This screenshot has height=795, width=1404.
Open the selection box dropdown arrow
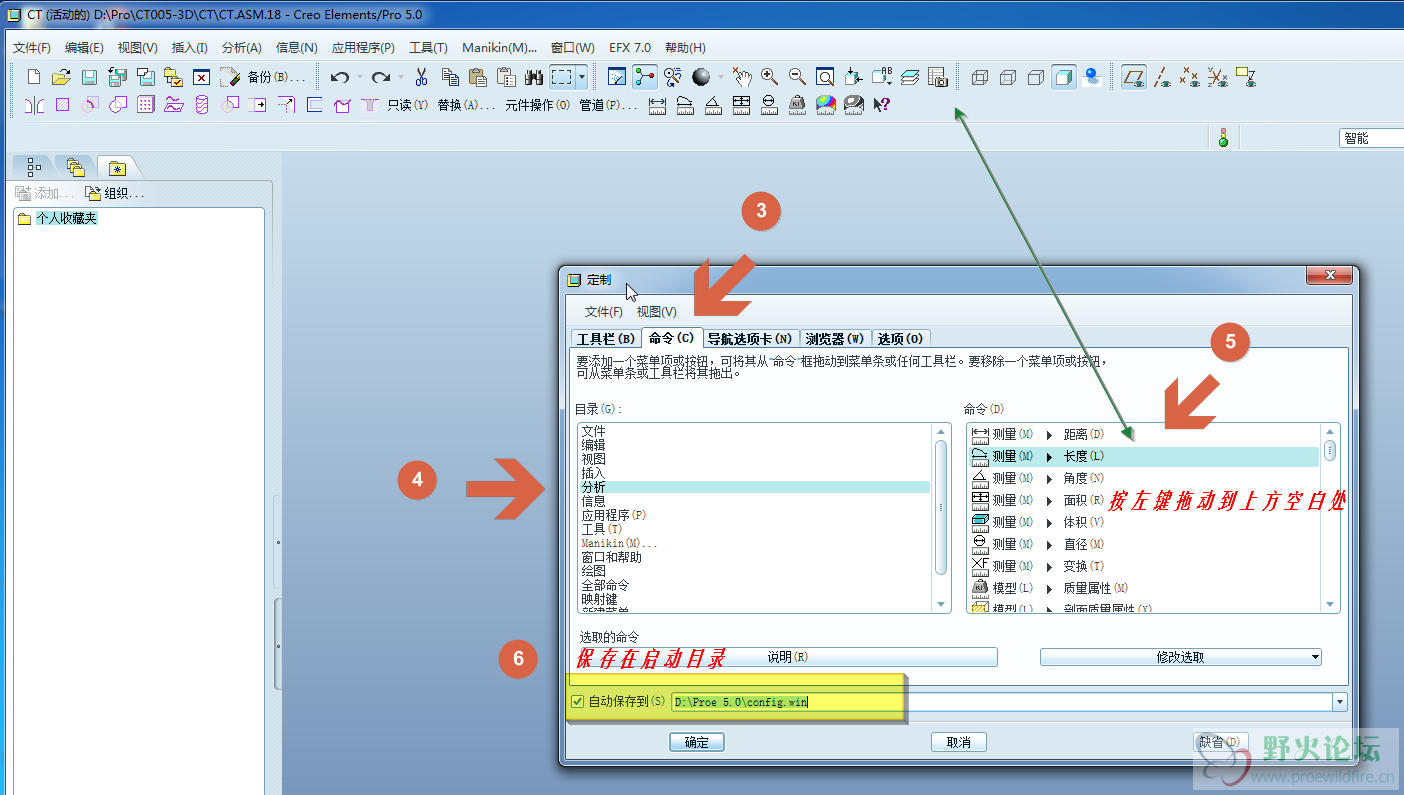[582, 77]
